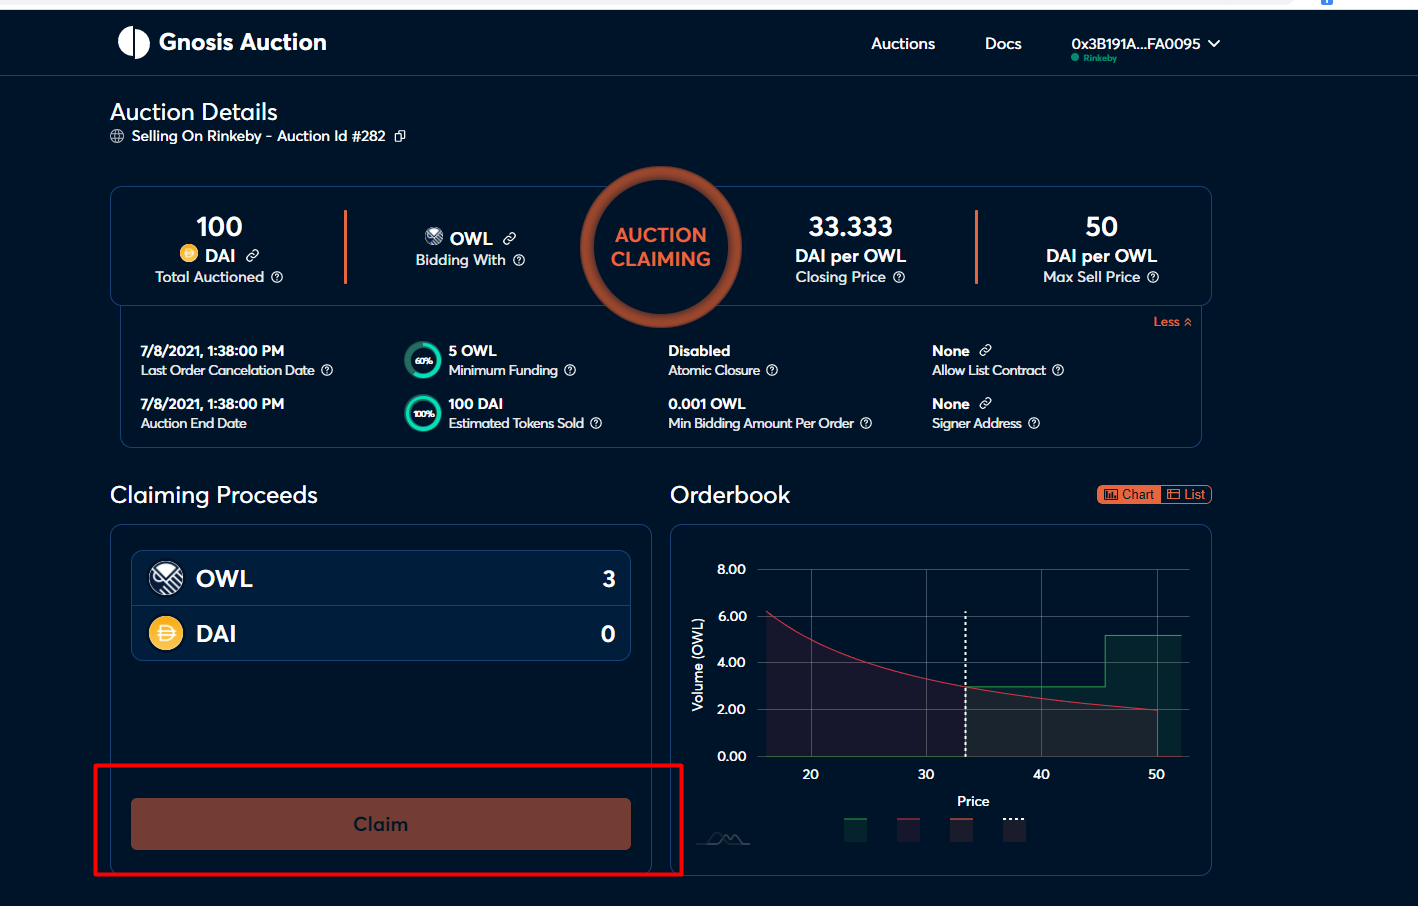The height and width of the screenshot is (906, 1418).
Task: Collapse auction details with Less
Action: click(x=1172, y=322)
